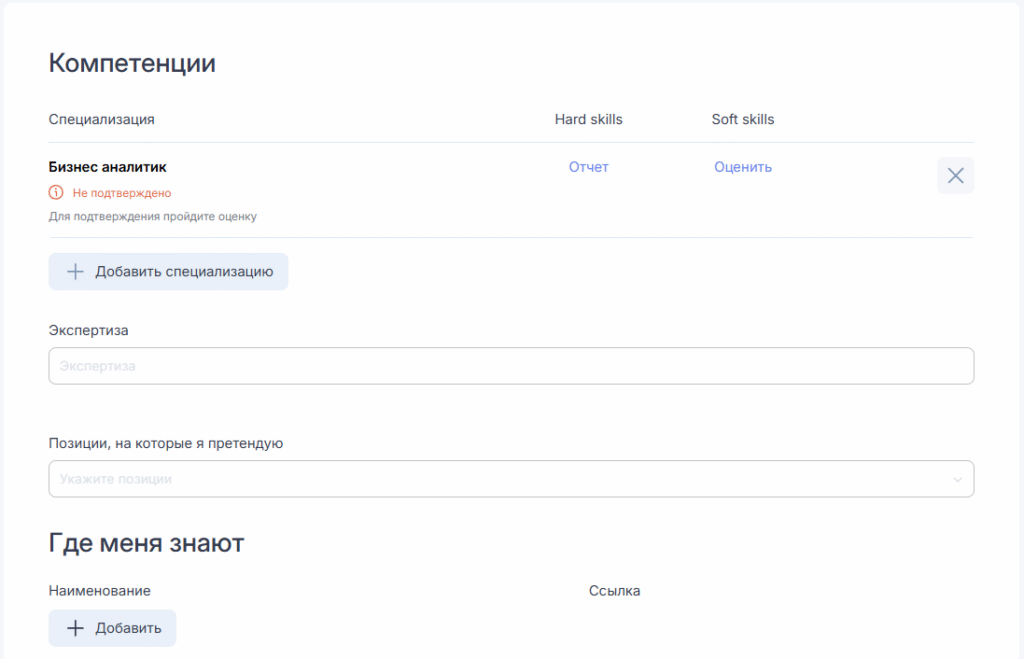Click Оценить under Soft skills

point(742,167)
